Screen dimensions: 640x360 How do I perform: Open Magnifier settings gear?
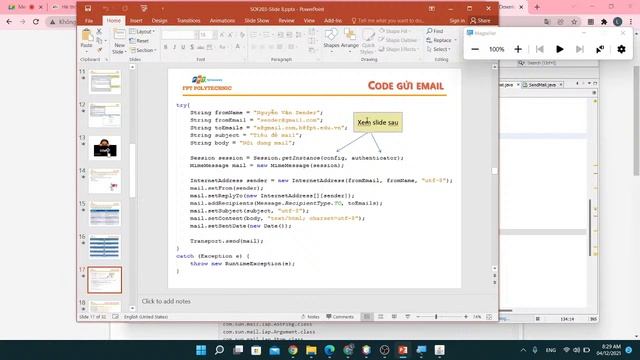pos(621,49)
